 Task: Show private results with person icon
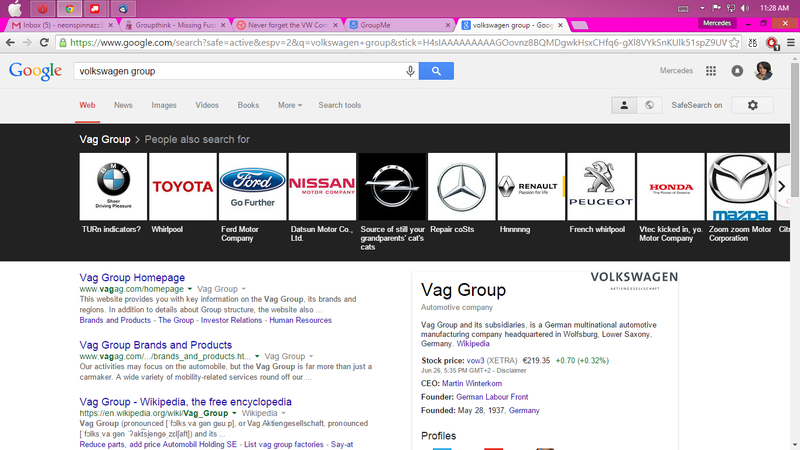(x=624, y=105)
